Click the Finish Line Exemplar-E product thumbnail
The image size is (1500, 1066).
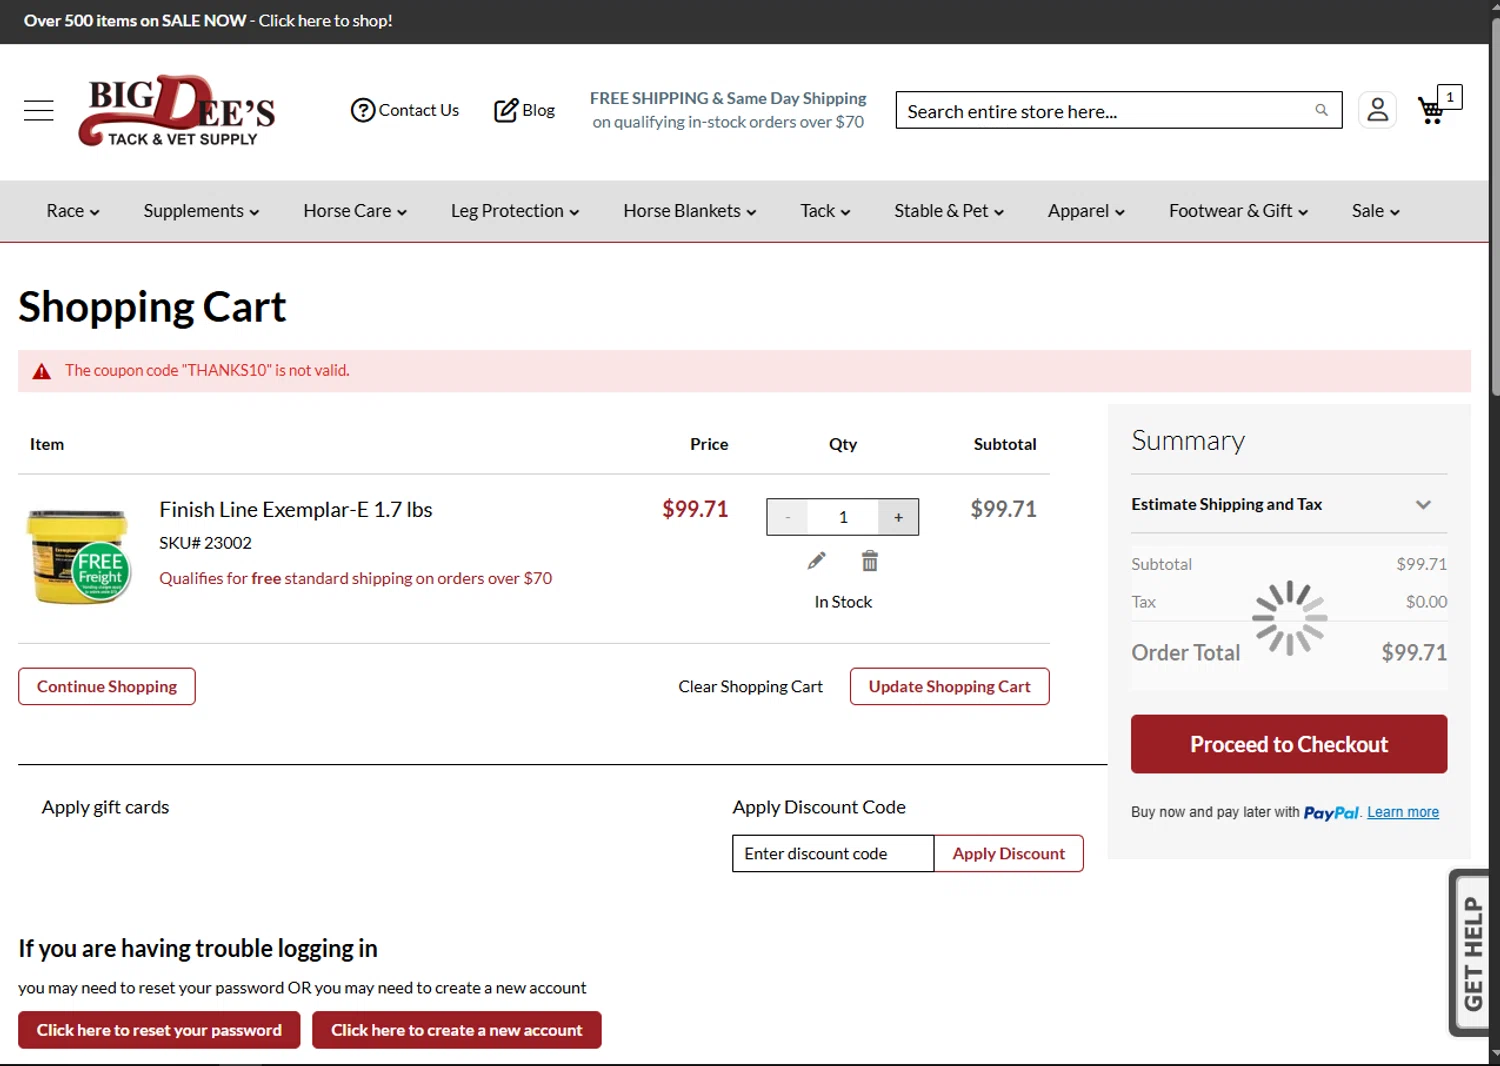79,556
